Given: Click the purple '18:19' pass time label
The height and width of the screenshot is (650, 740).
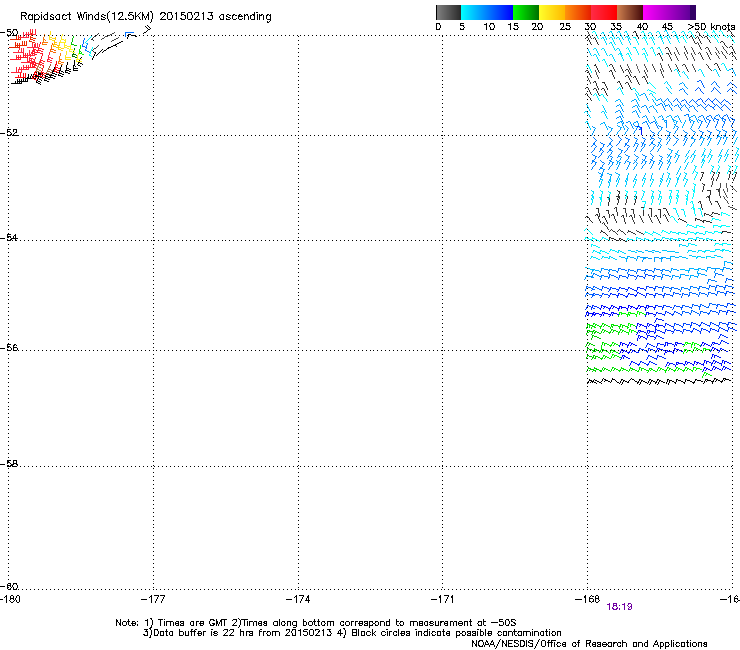Looking at the screenshot, I should click(x=619, y=607).
